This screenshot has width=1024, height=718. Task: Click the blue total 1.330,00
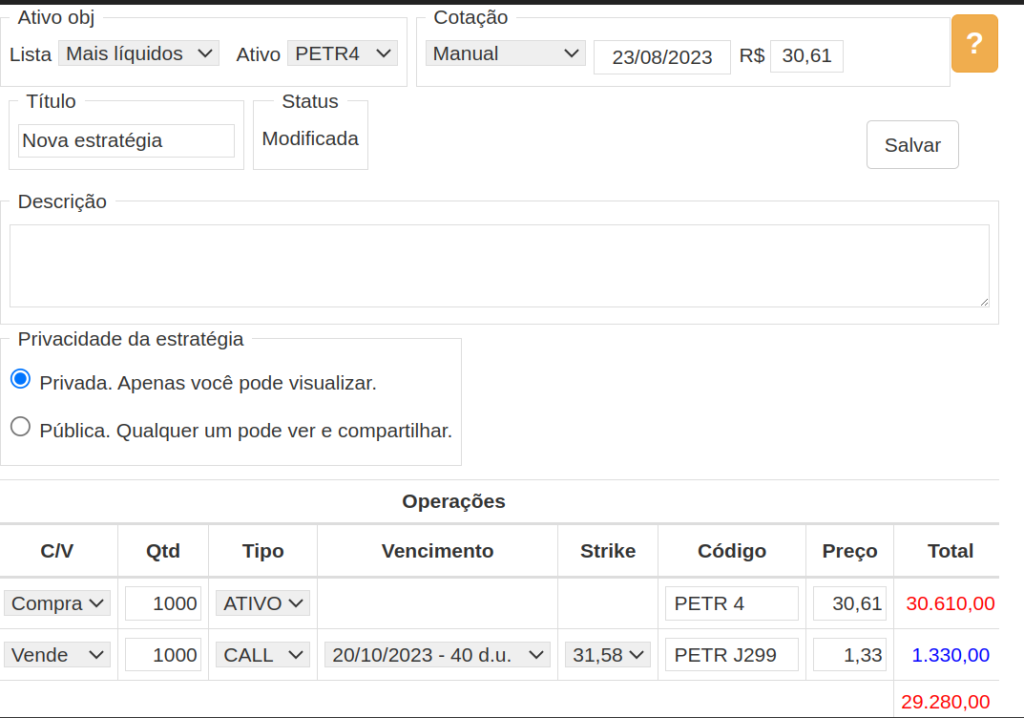point(950,655)
